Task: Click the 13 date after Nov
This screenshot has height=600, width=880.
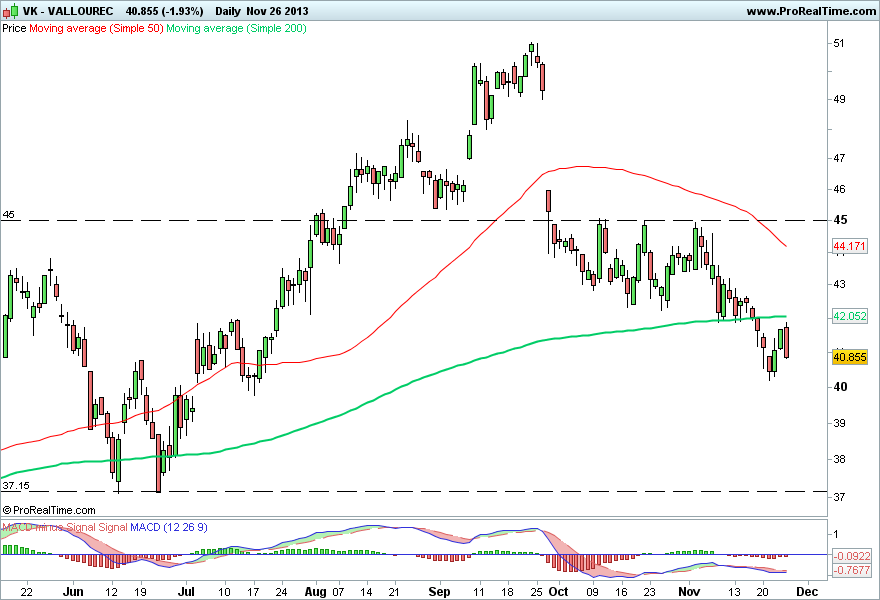Action: pyautogui.click(x=734, y=592)
